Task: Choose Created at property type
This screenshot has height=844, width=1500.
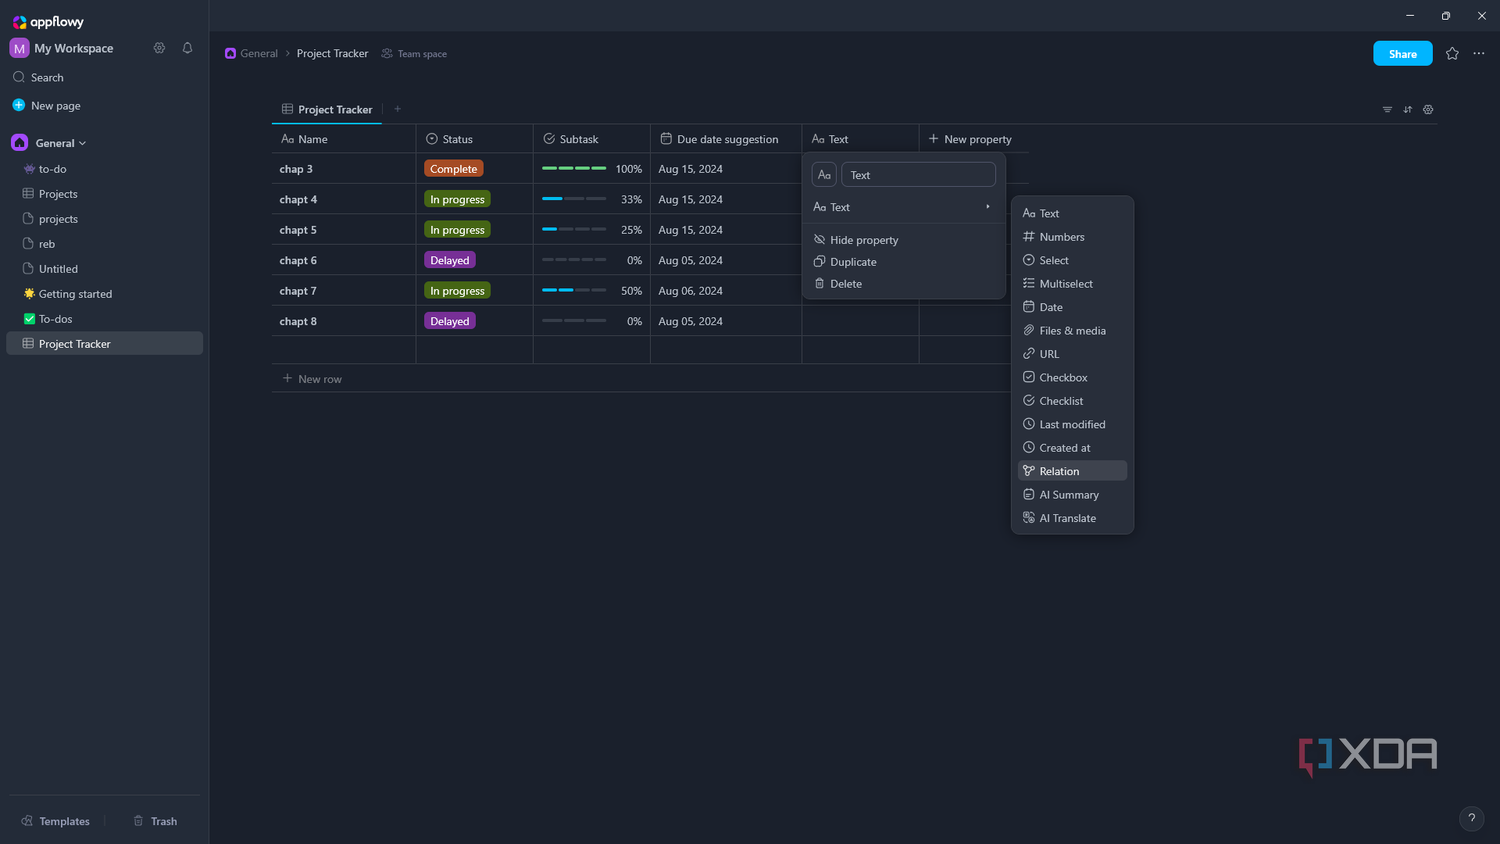Action: (1072, 448)
